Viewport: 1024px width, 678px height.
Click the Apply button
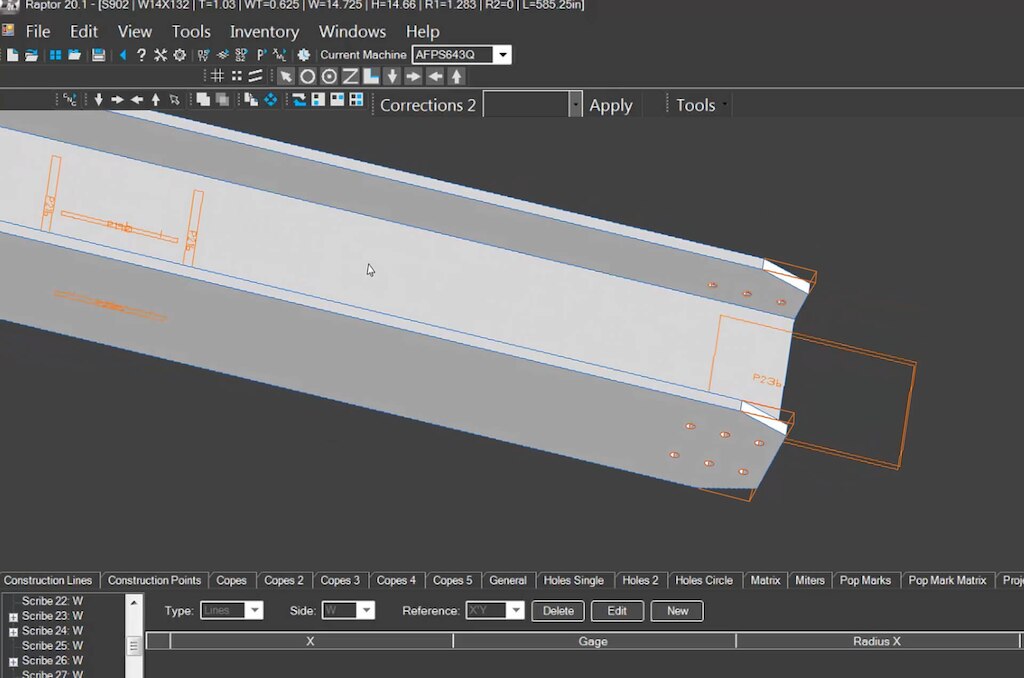(x=611, y=105)
